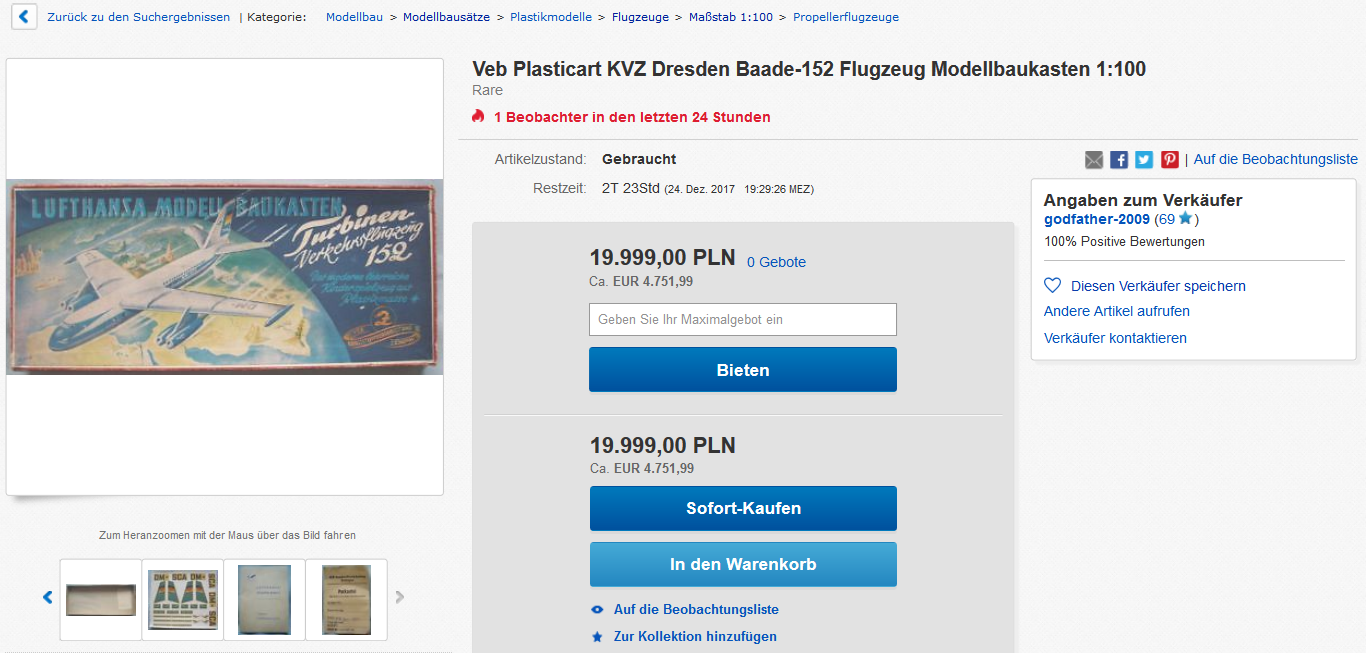
Task: Click heart icon to save seller
Action: click(x=1052, y=286)
